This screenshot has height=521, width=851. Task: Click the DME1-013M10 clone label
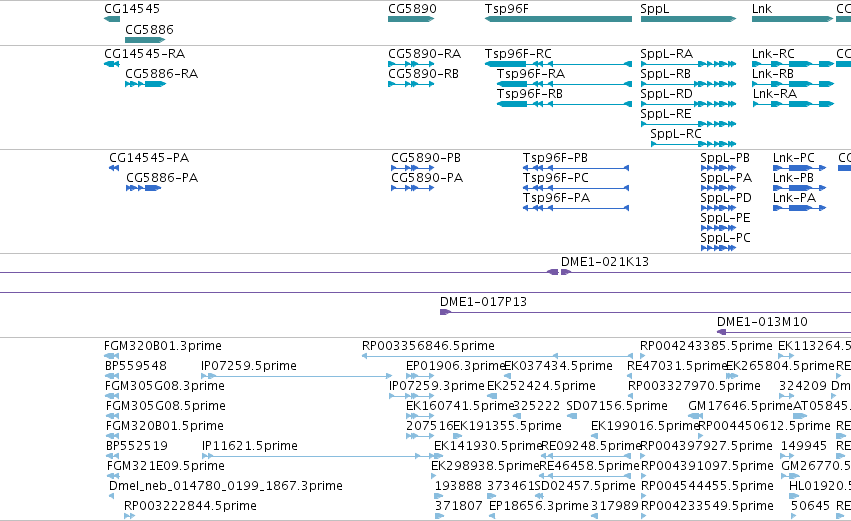762,322
